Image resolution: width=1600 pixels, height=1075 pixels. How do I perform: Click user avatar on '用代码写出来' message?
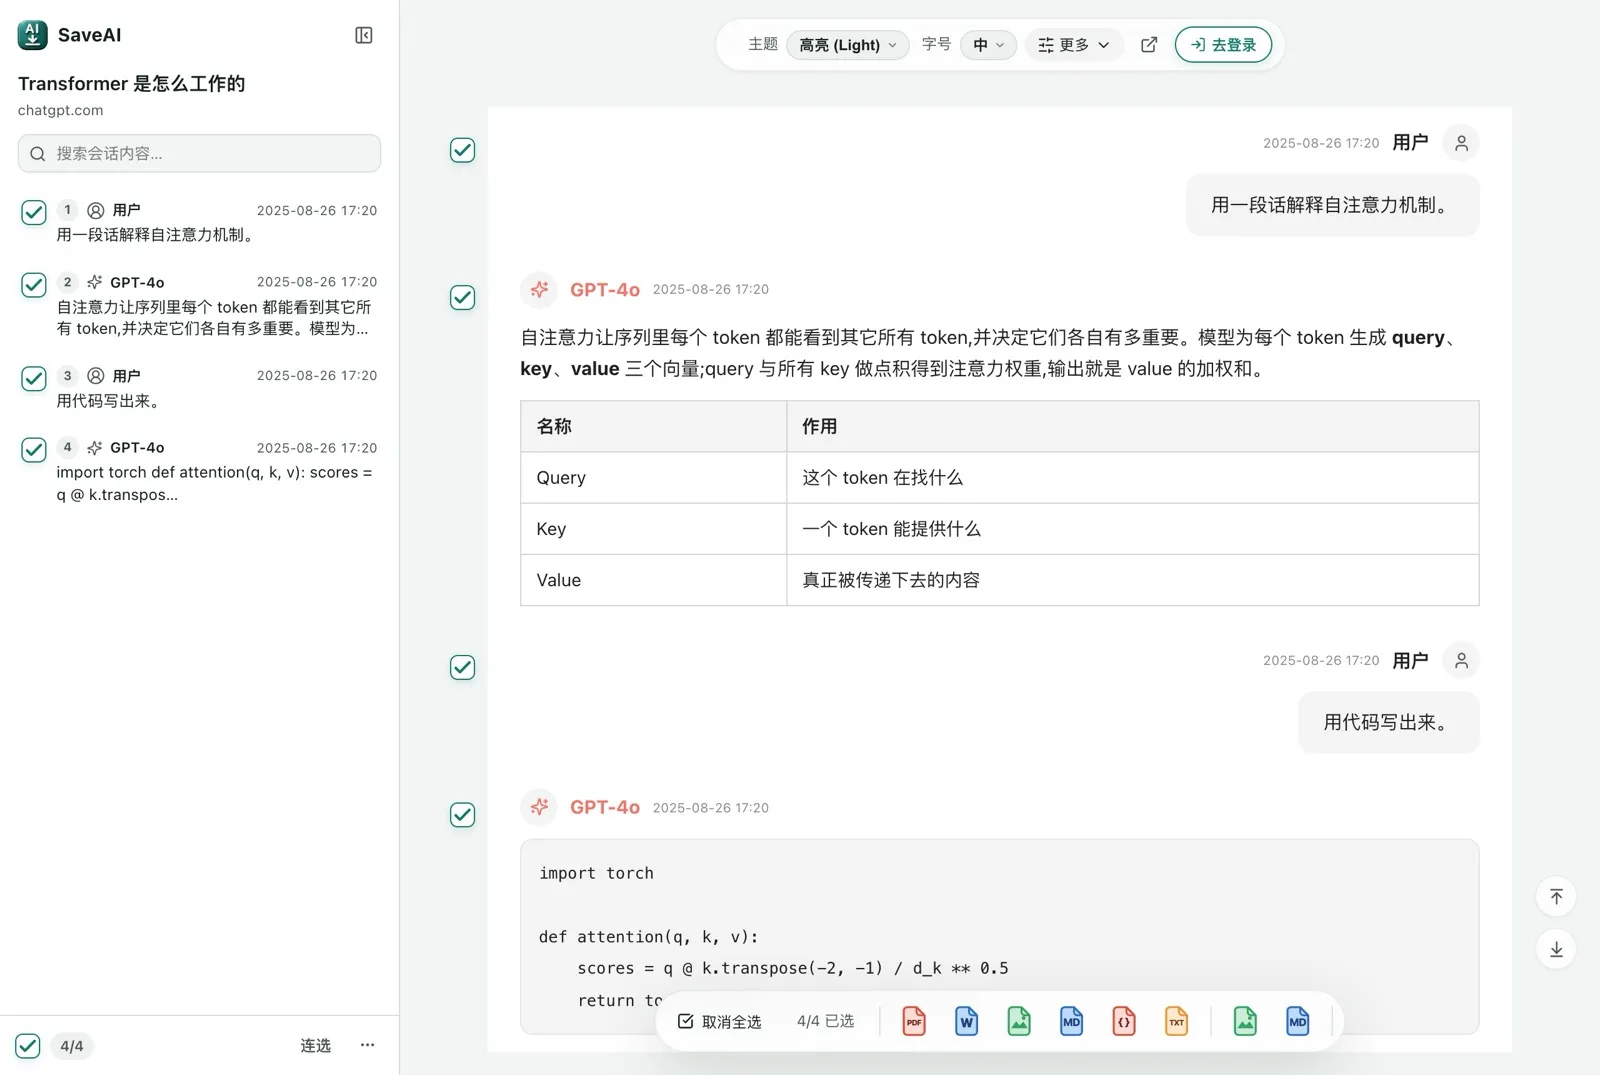pyautogui.click(x=1461, y=660)
